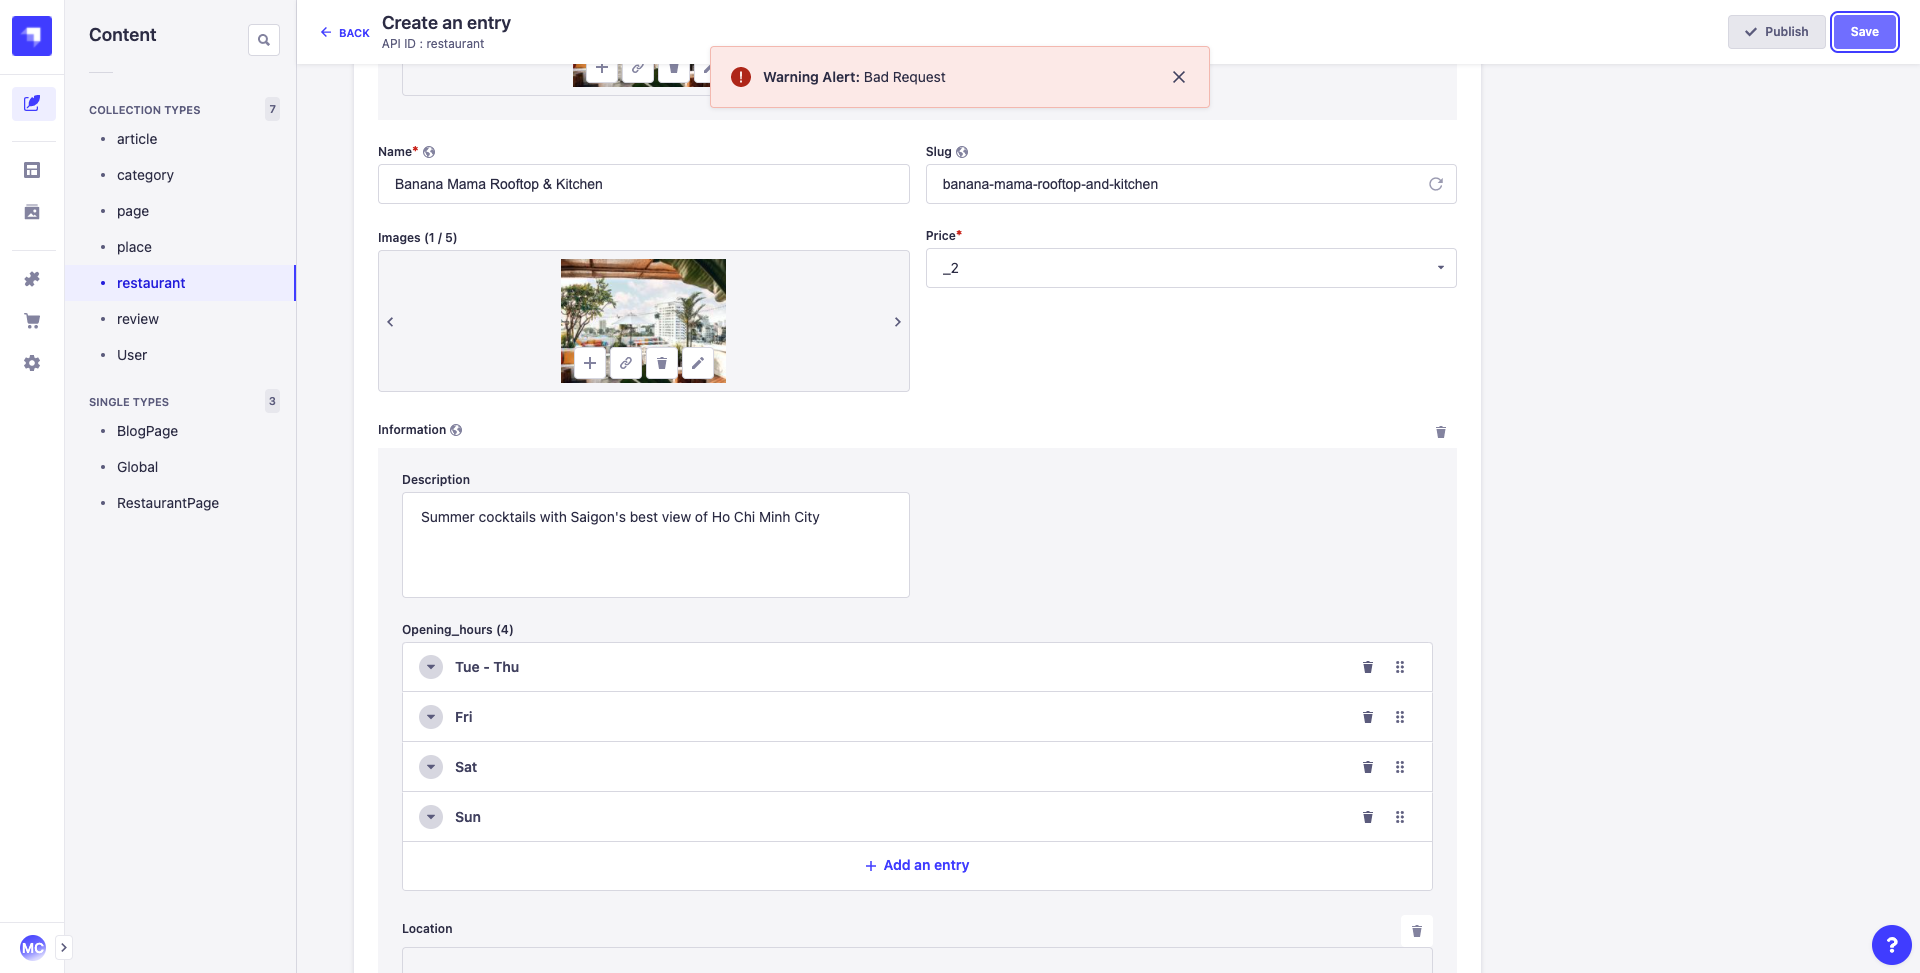The width and height of the screenshot is (1920, 973).
Task: Add image with plus icon on thumbnail
Action: point(590,363)
